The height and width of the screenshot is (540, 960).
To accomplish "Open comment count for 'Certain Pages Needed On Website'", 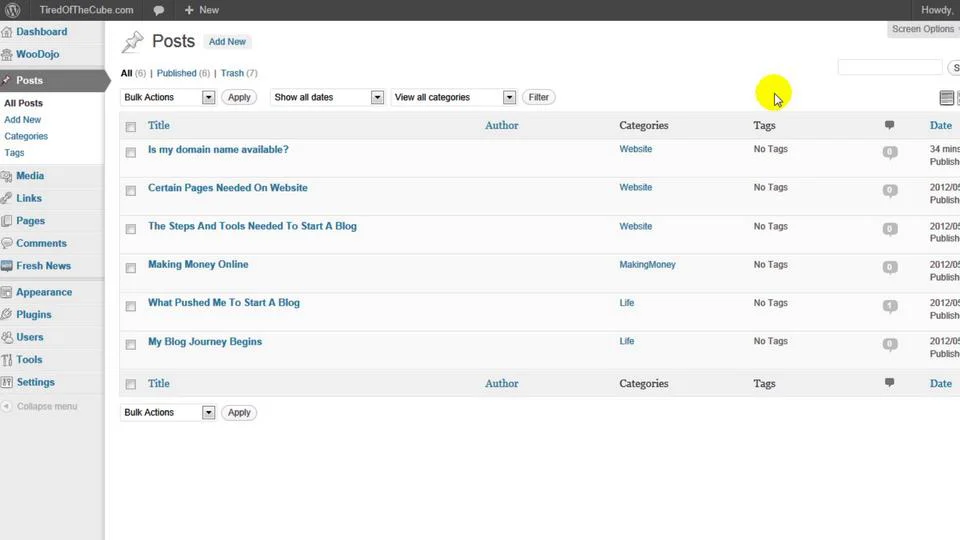I will [x=890, y=190].
